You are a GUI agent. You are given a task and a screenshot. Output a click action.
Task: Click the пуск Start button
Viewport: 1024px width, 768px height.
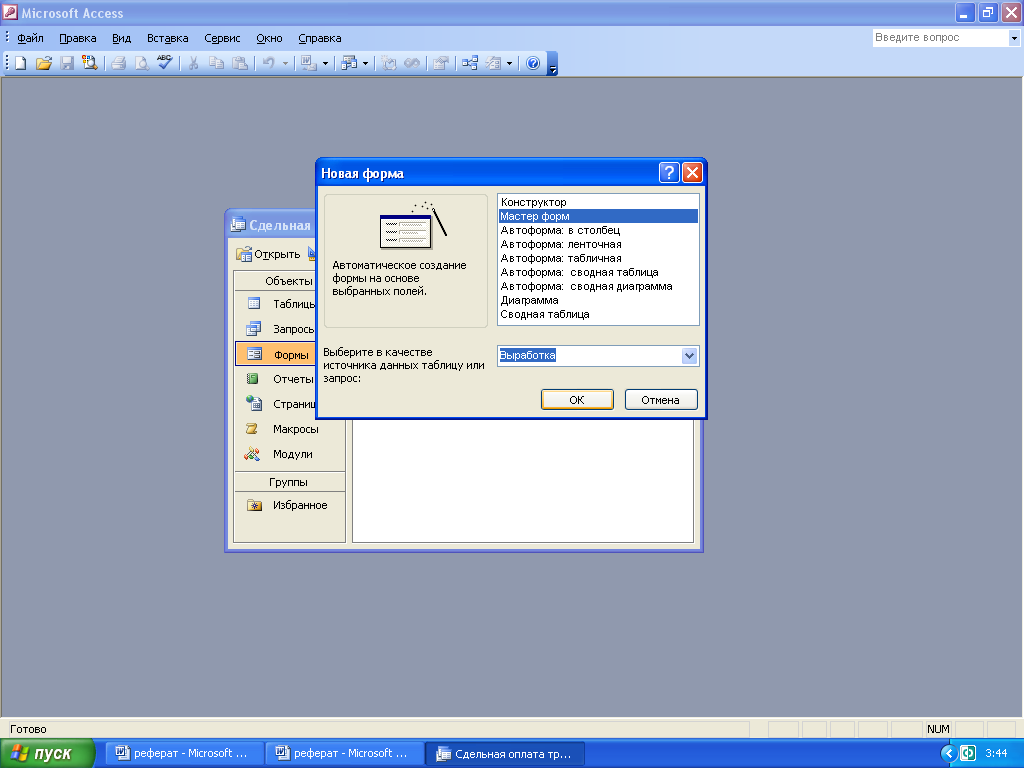pos(46,754)
